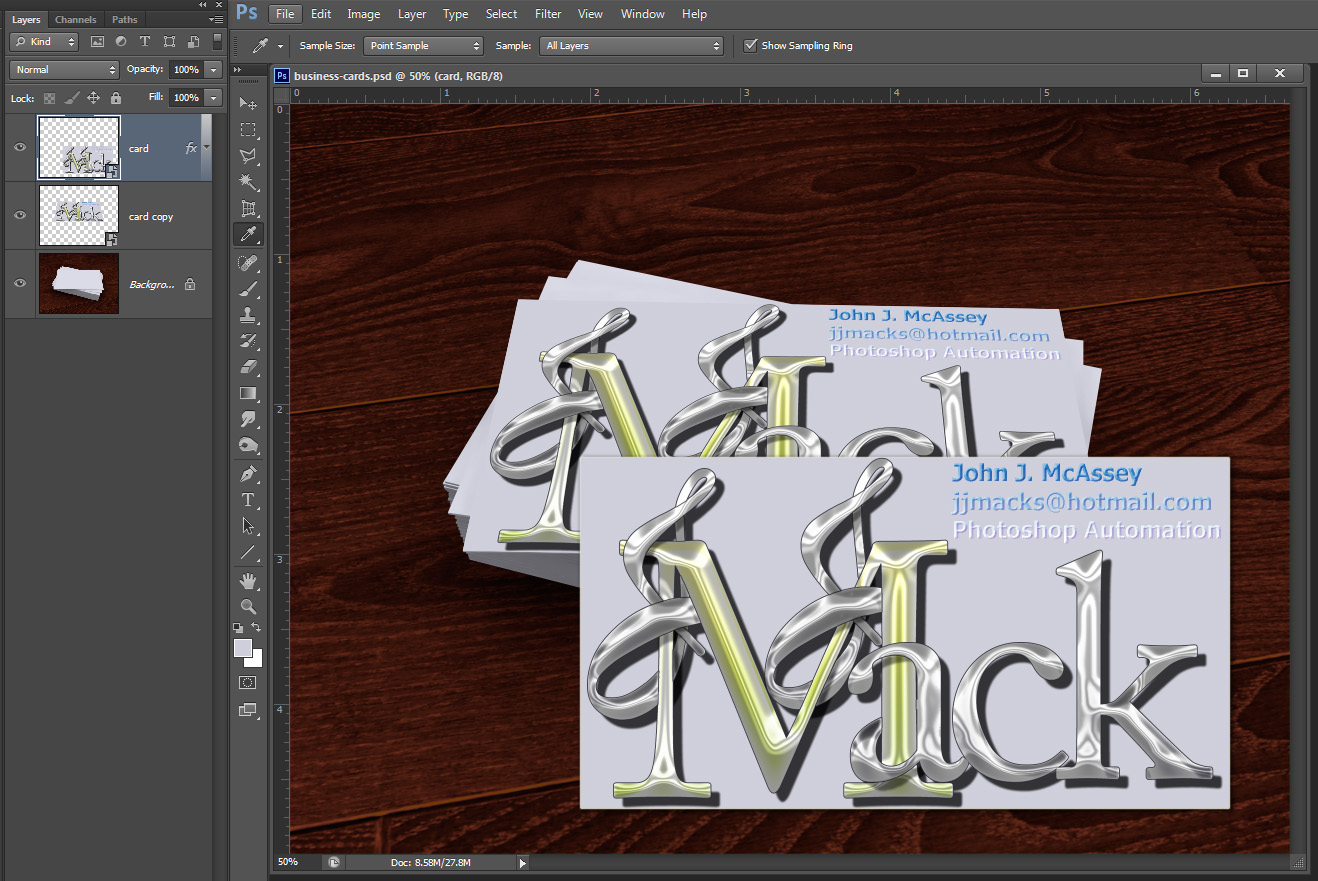Open the Image menu
This screenshot has width=1318, height=881.
[x=363, y=14]
